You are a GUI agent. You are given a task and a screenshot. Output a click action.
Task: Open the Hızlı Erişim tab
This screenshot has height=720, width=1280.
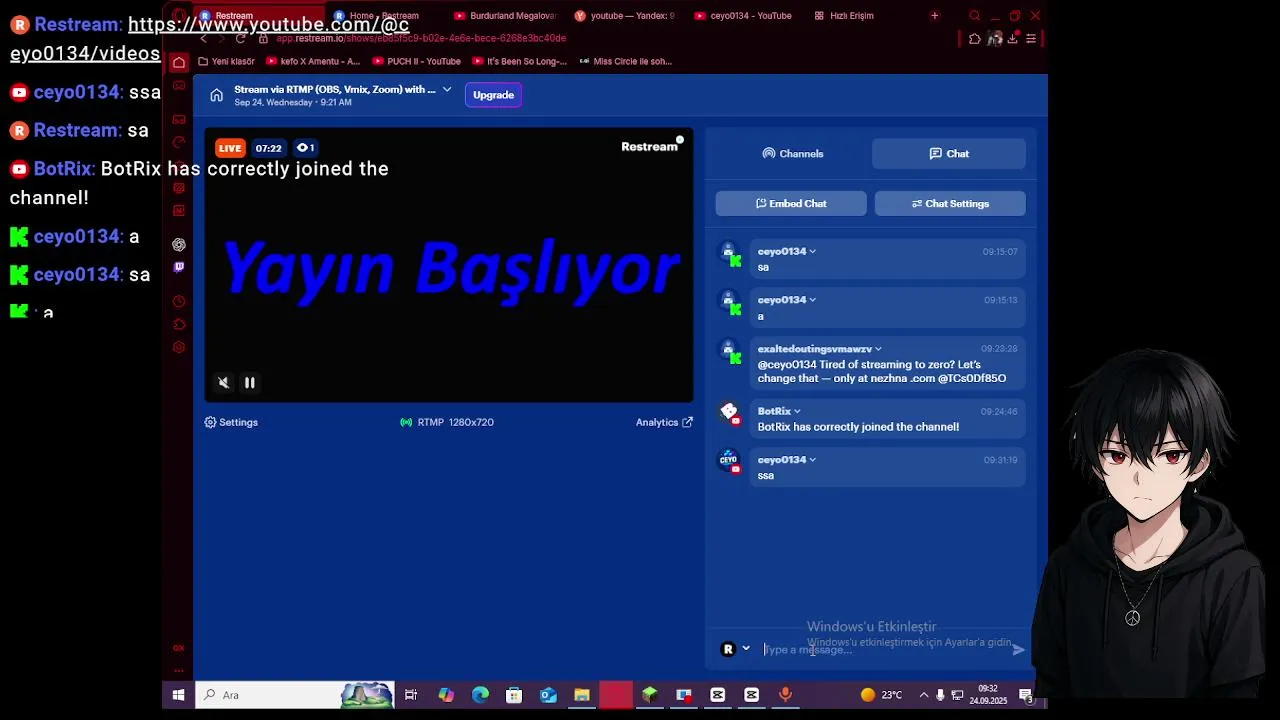pyautogui.click(x=845, y=16)
